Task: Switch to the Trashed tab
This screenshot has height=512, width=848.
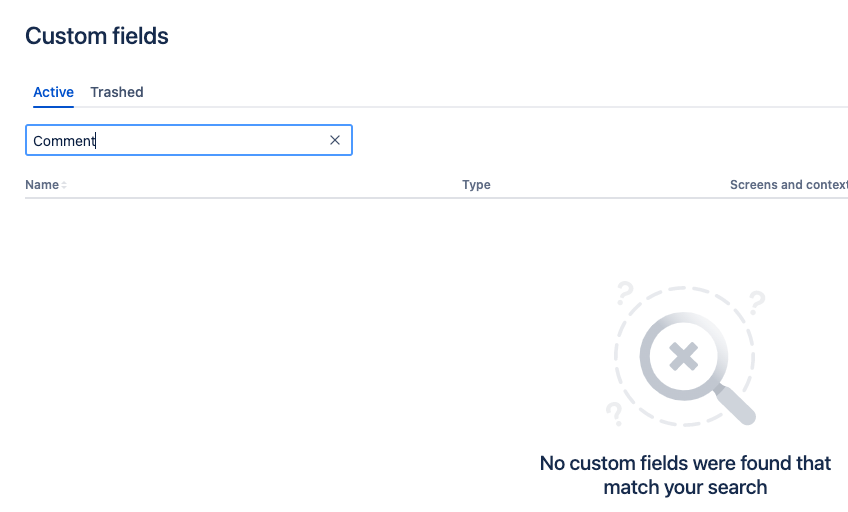Action: click(117, 92)
